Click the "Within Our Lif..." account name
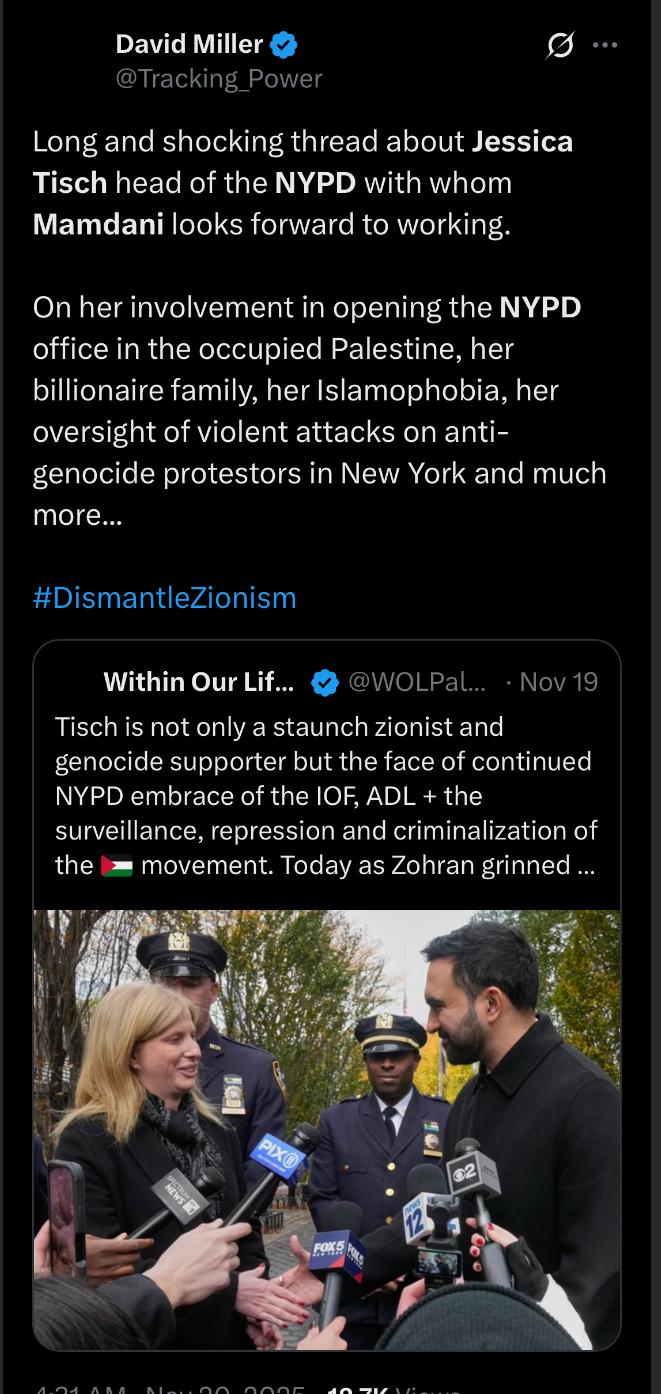661x1394 pixels. [x=199, y=682]
